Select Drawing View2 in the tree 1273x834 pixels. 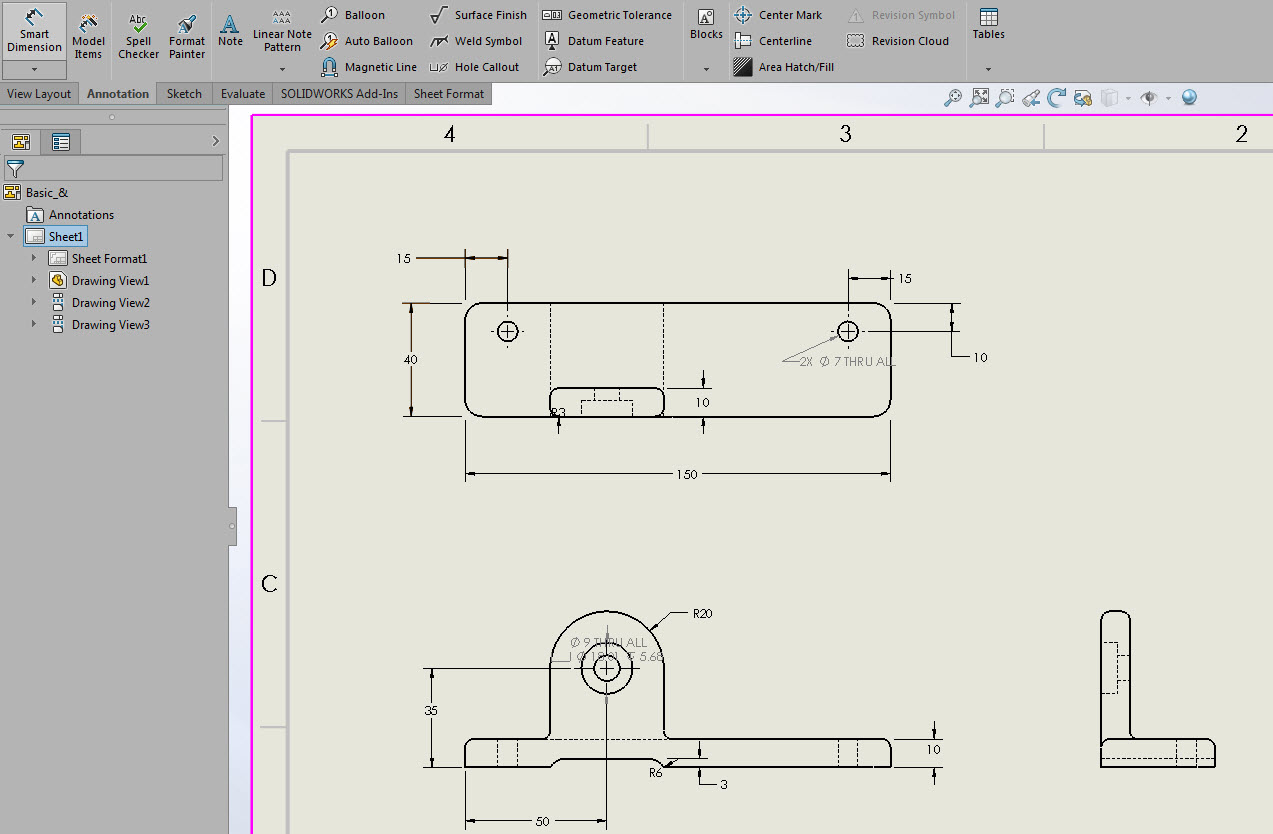[100, 302]
